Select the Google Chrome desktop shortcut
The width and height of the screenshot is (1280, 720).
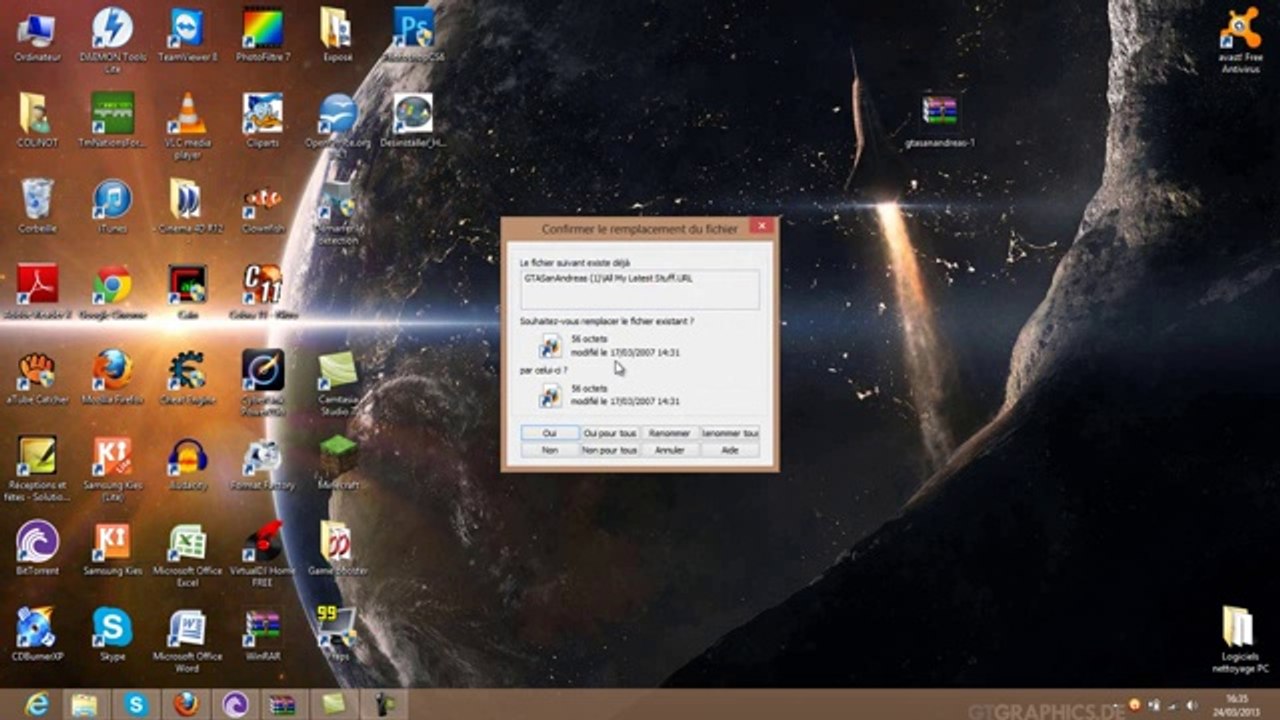pos(112,291)
